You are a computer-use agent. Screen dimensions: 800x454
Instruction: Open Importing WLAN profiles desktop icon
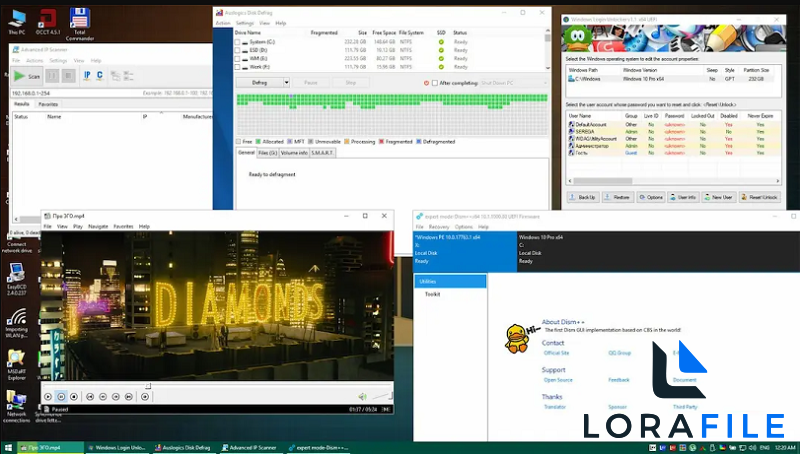coord(16,323)
